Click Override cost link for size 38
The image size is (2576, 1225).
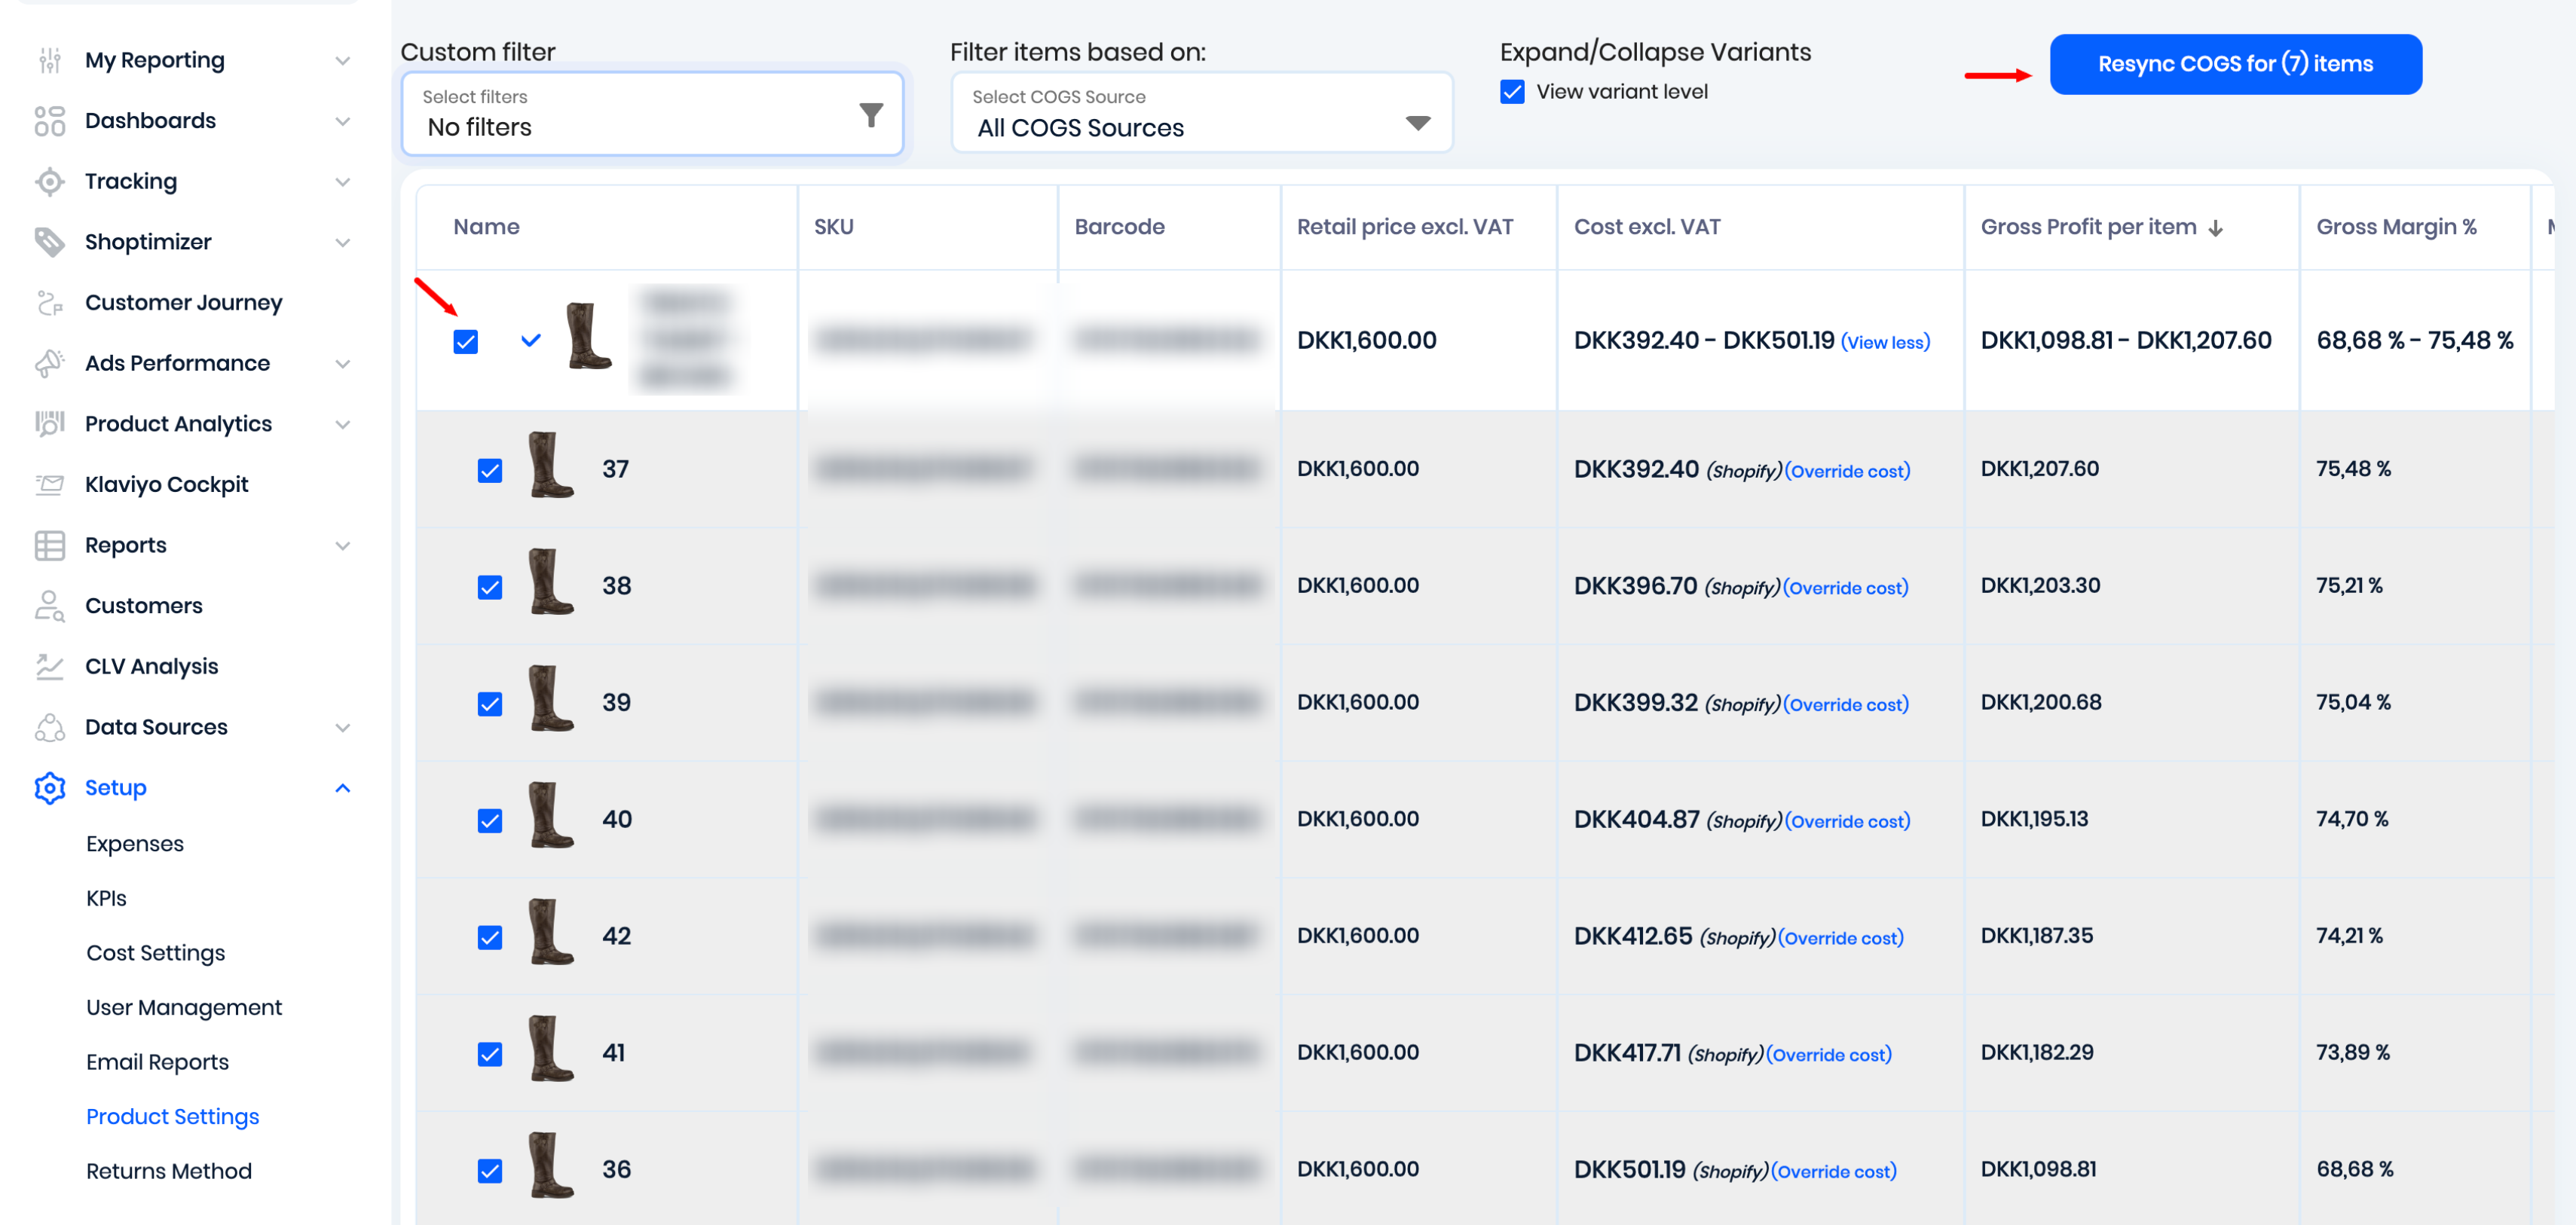(x=1846, y=588)
